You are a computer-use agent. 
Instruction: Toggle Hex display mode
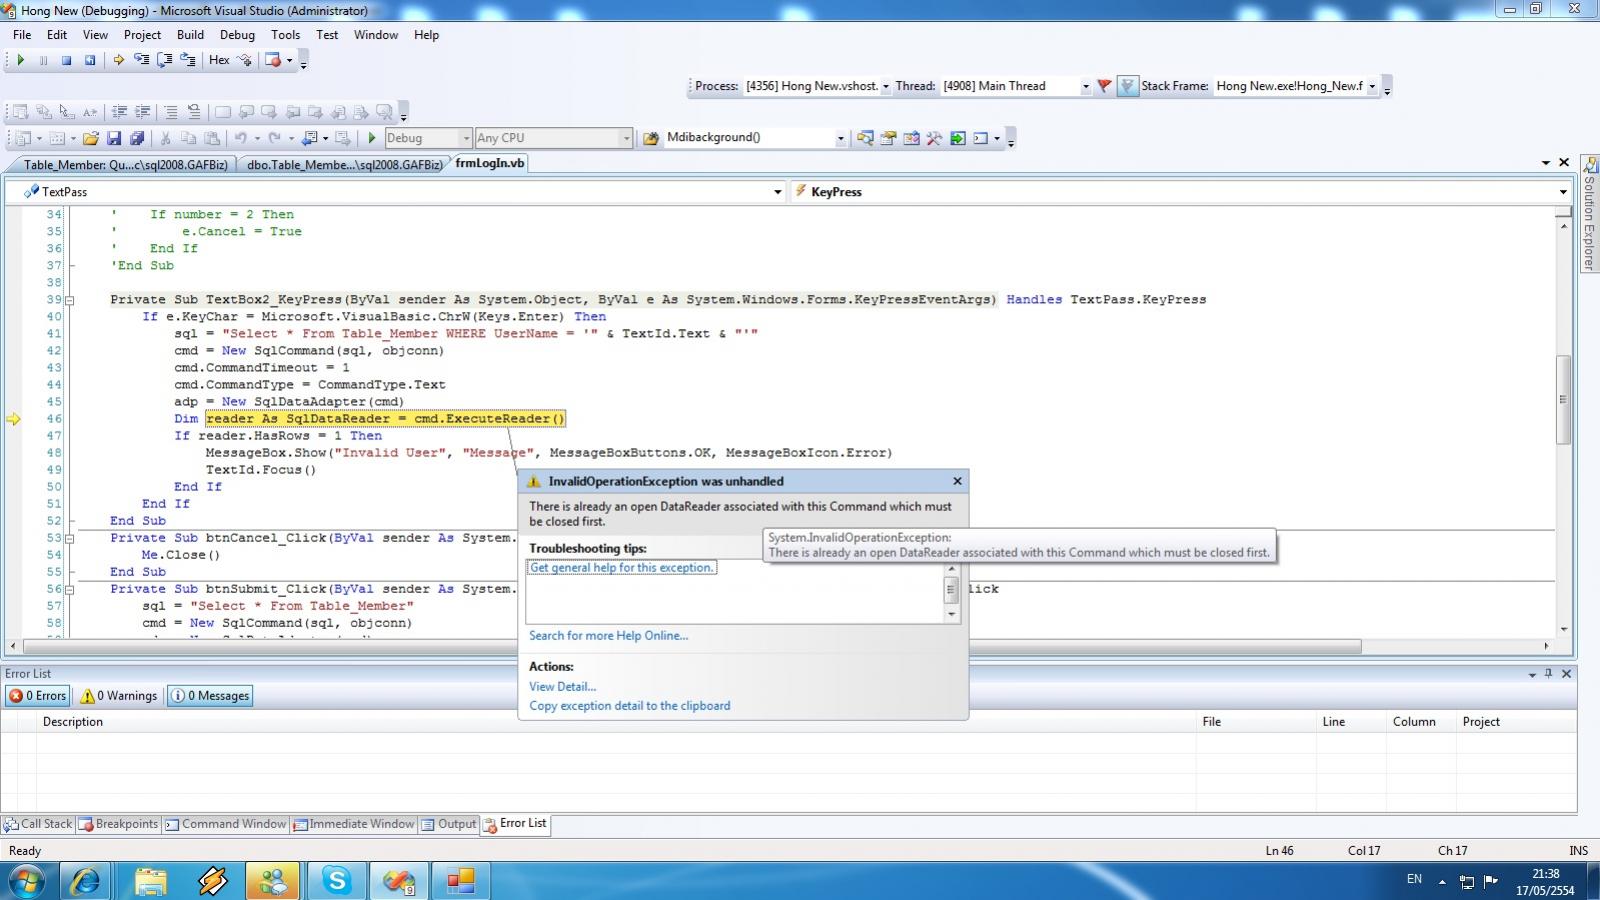pyautogui.click(x=219, y=60)
